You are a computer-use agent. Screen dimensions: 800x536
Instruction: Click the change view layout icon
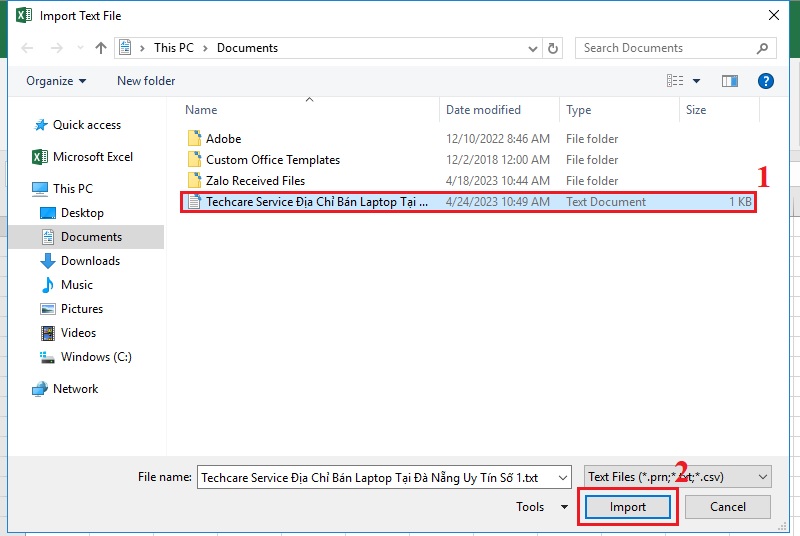(x=676, y=81)
